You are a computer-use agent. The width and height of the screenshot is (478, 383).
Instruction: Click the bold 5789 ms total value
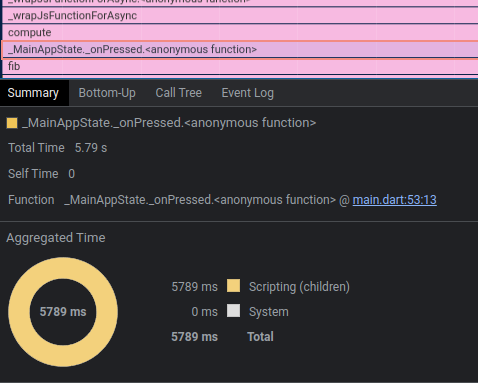point(194,337)
